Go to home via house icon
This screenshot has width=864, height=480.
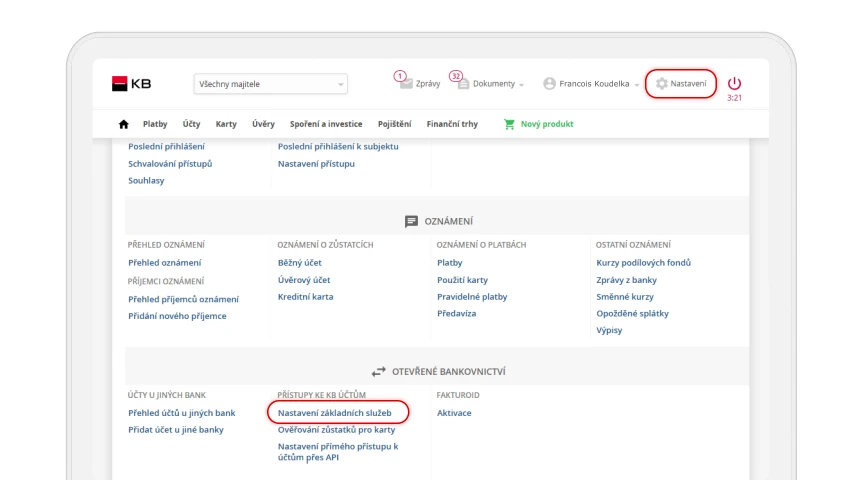pos(123,124)
